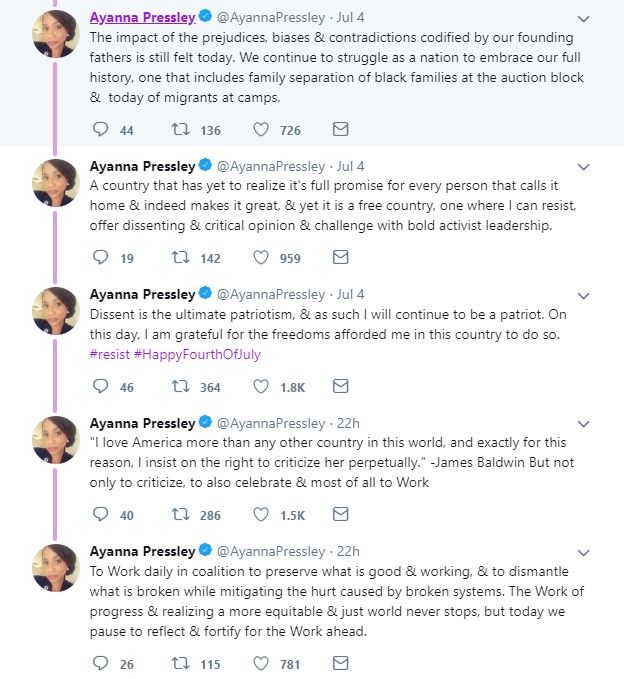This screenshot has width=624, height=679.
Task: Open the Jul 4 timestamp of first tweet
Action: (351, 17)
